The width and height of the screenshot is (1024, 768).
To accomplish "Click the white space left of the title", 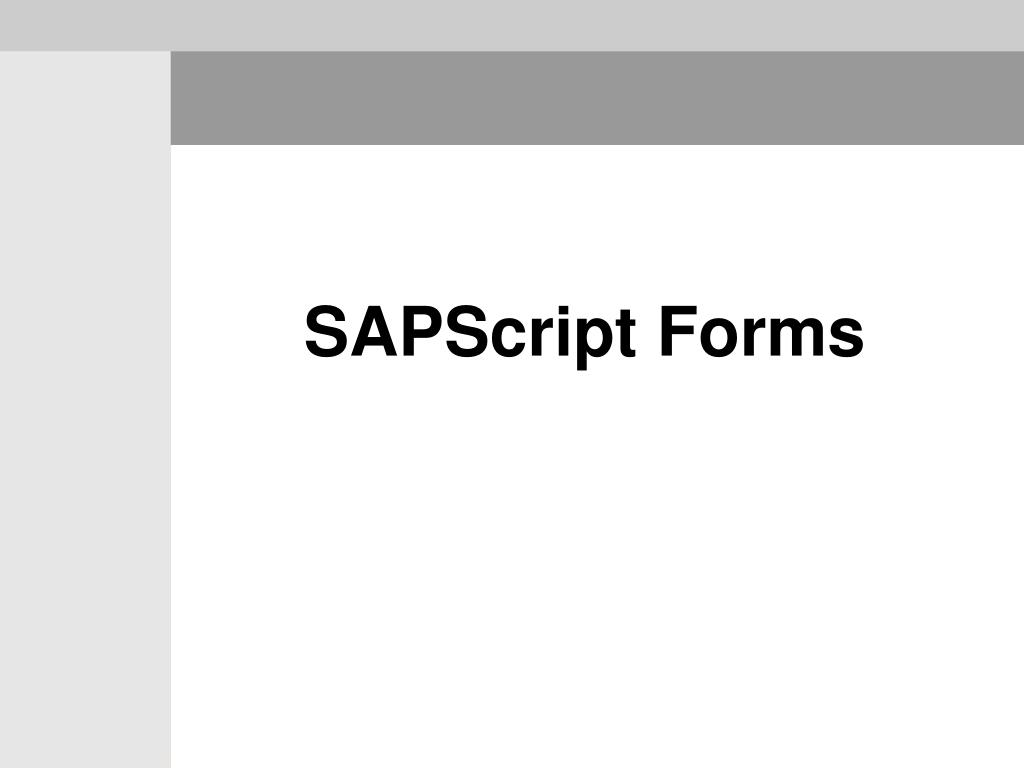I will coord(235,333).
